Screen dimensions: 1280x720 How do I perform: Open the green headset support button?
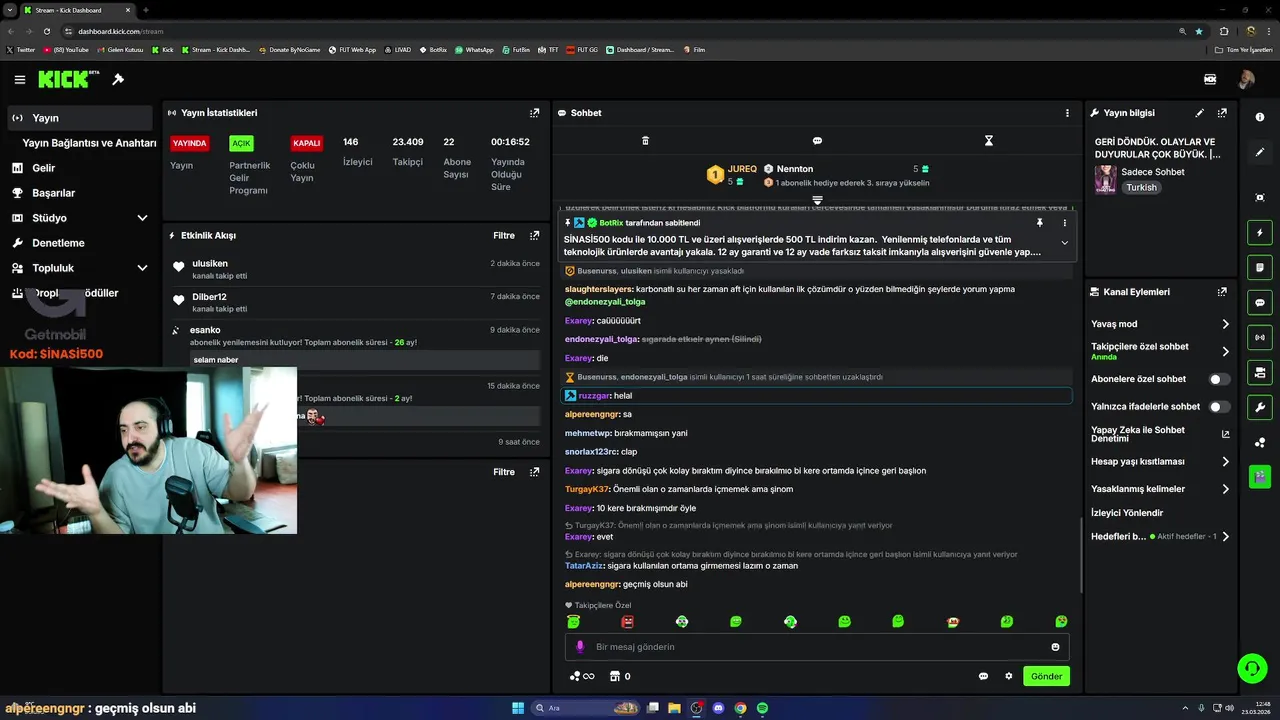click(x=1252, y=667)
